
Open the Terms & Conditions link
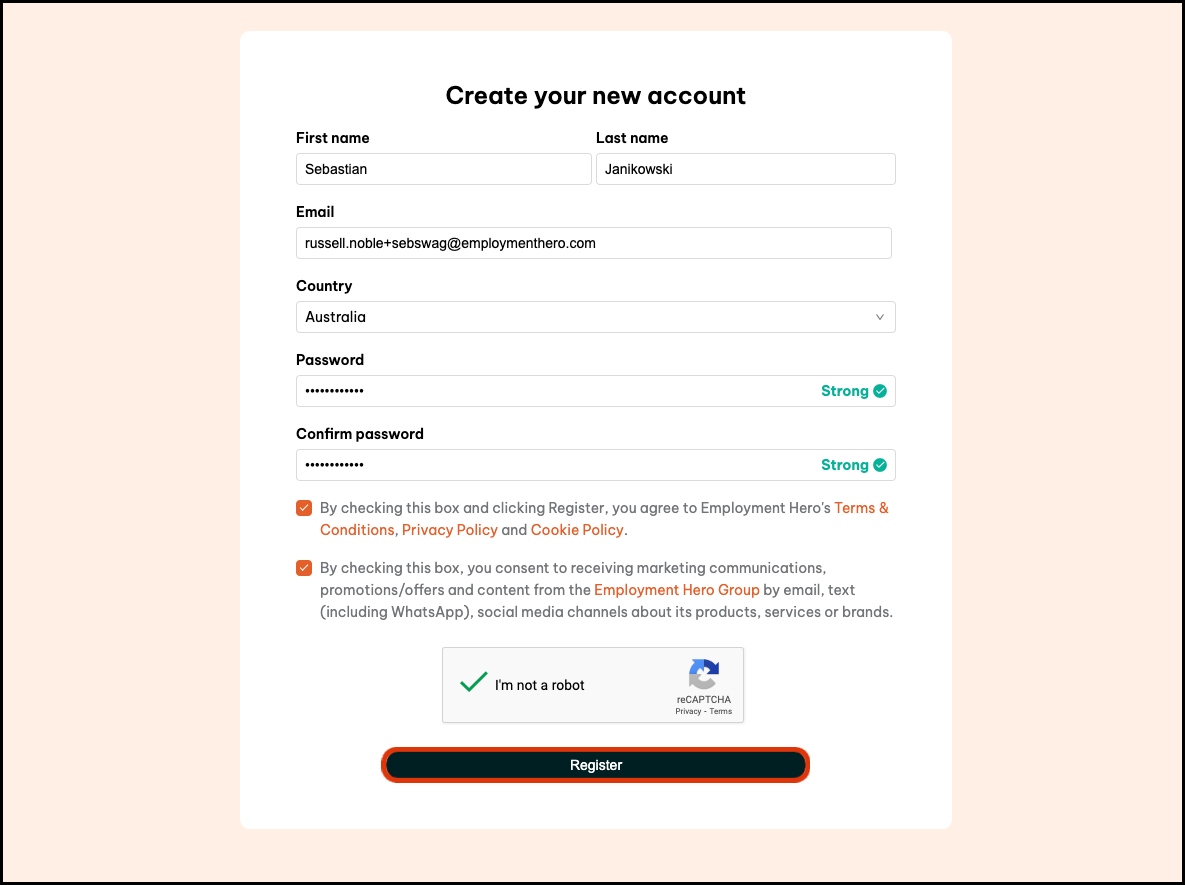point(861,508)
